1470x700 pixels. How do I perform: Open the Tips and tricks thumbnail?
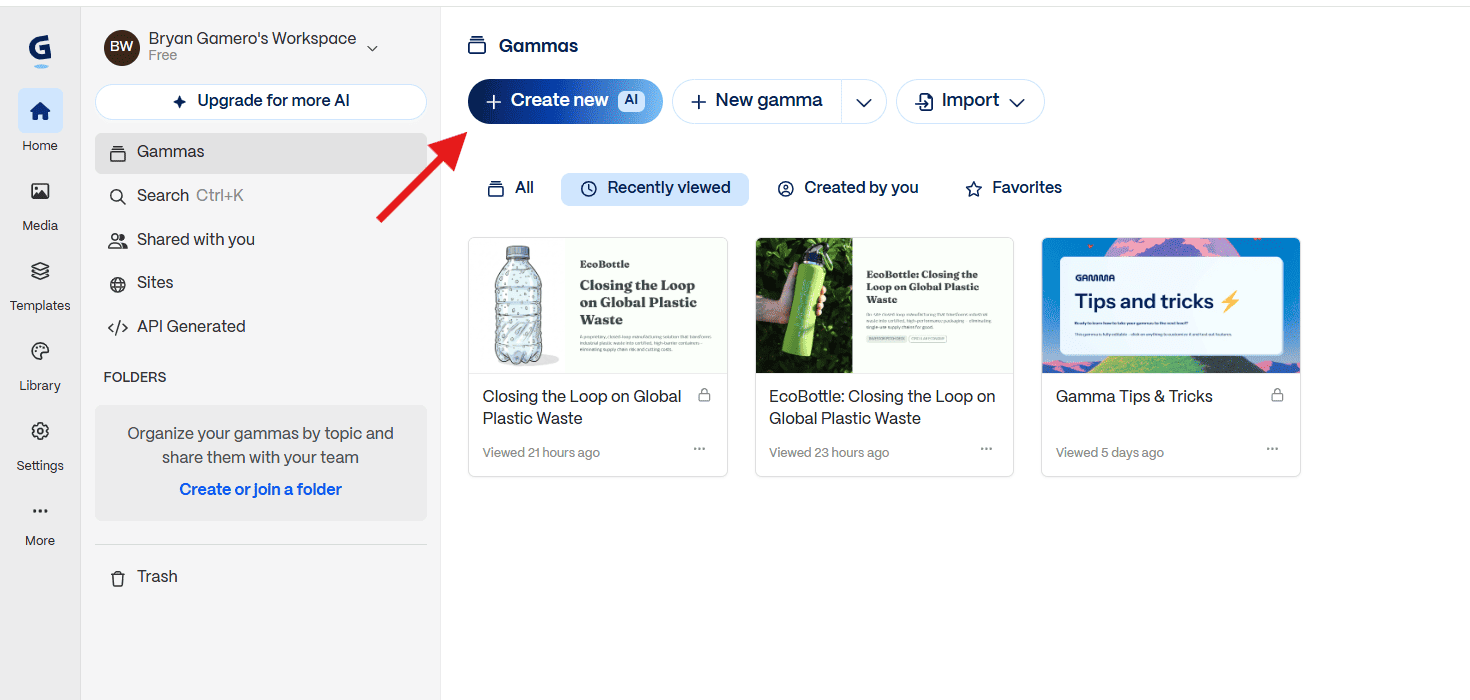(x=1171, y=305)
